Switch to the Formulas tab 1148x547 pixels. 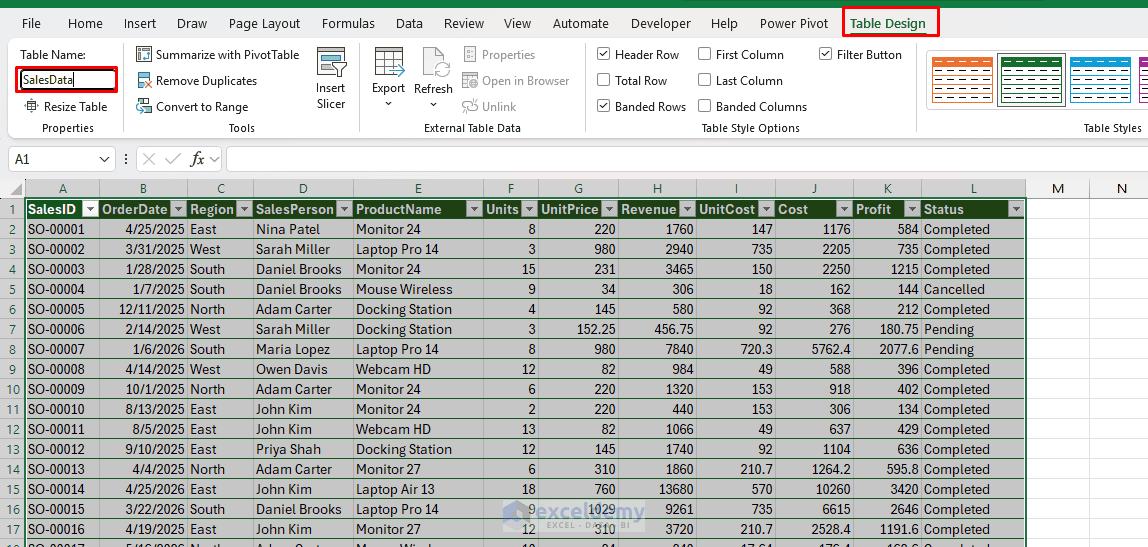coord(348,23)
